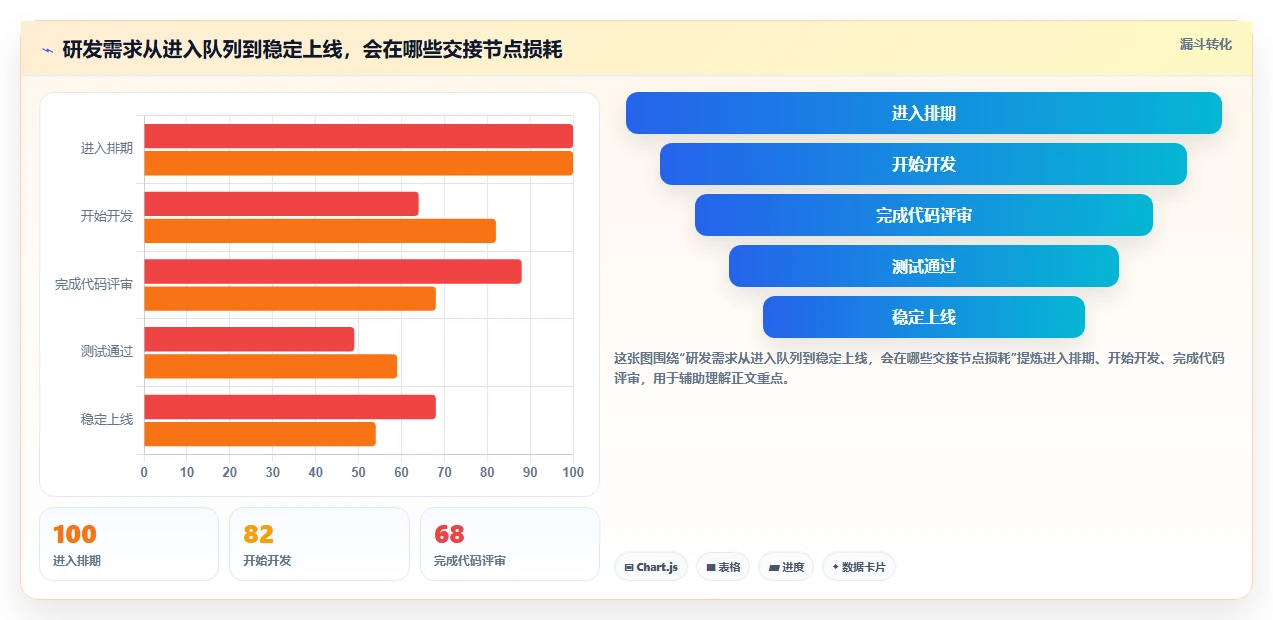Viewport: 1273px width, 620px height.
Task: Select the 开始开发 funnel stage
Action: [923, 164]
